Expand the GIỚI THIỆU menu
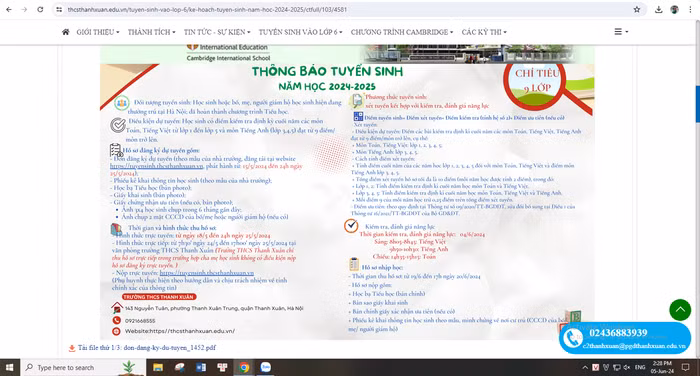 pyautogui.click(x=98, y=32)
